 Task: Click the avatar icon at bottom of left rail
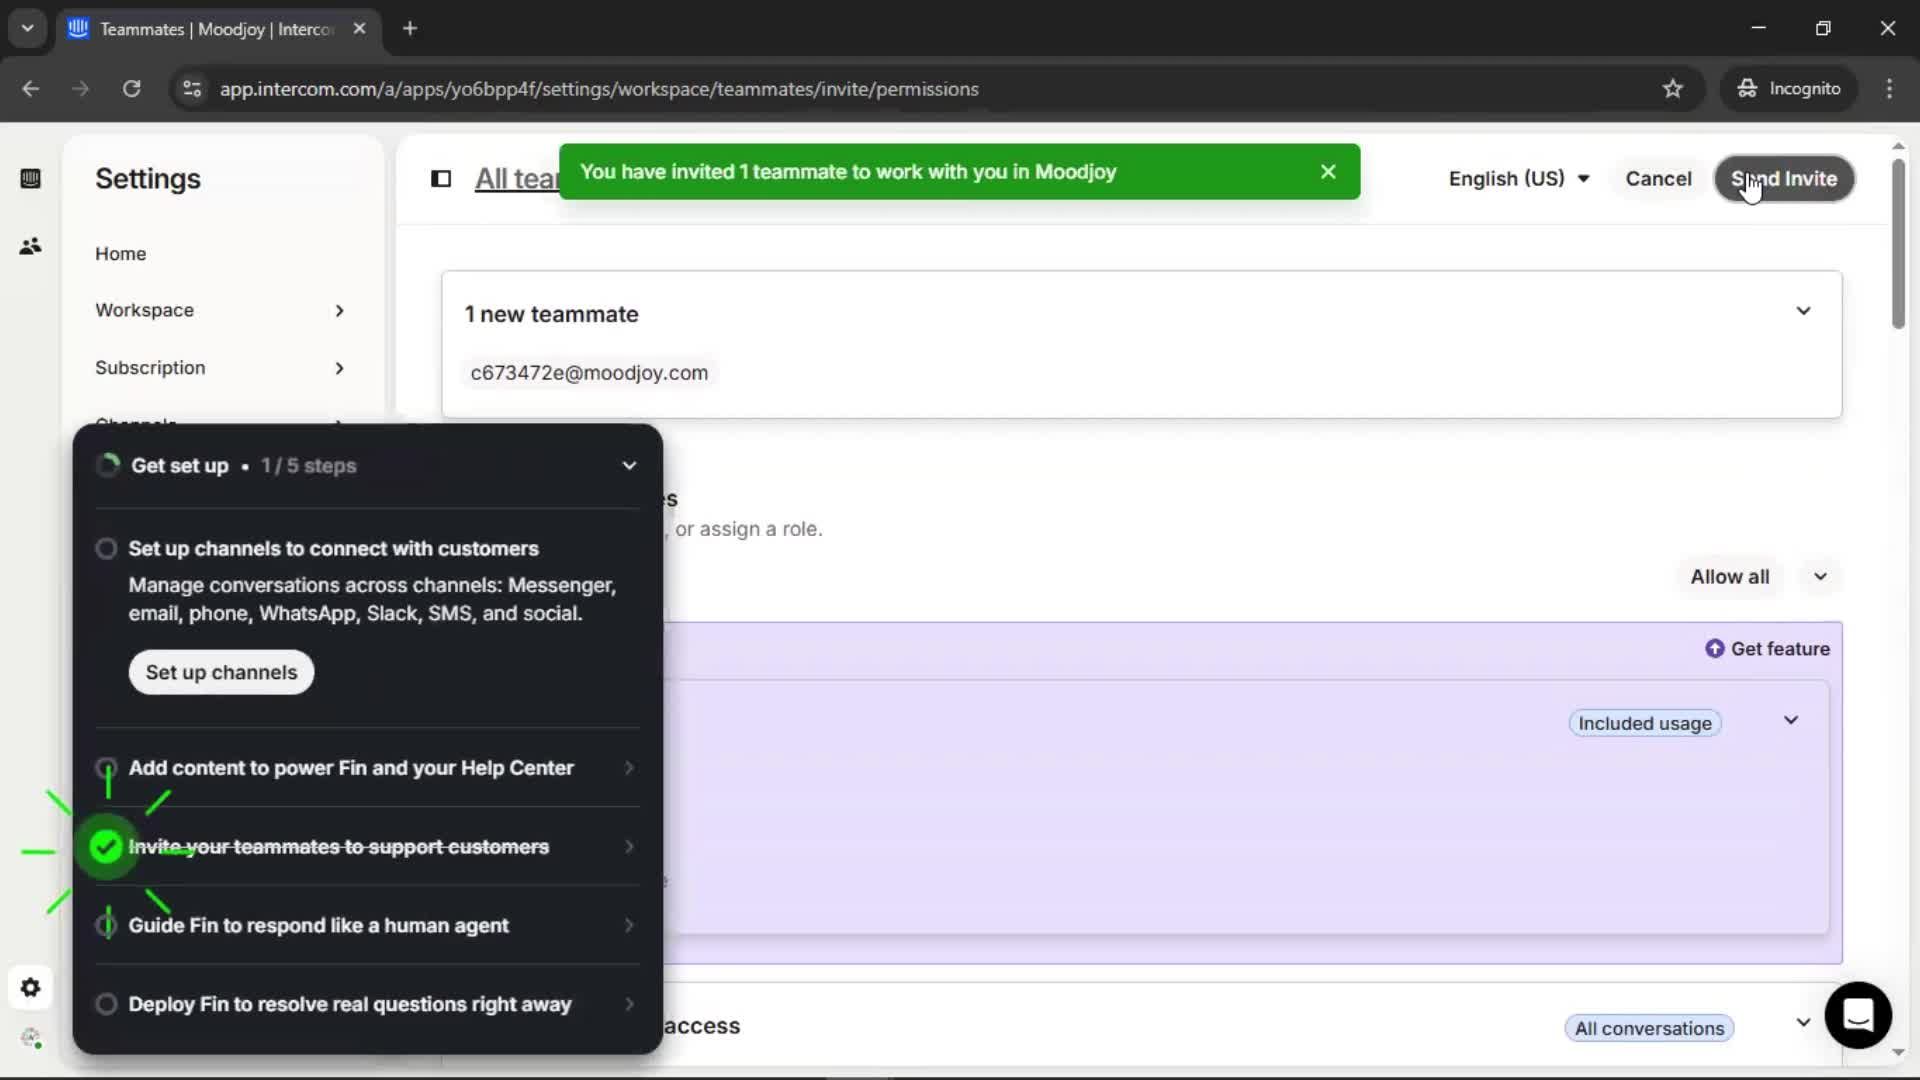[31, 1038]
